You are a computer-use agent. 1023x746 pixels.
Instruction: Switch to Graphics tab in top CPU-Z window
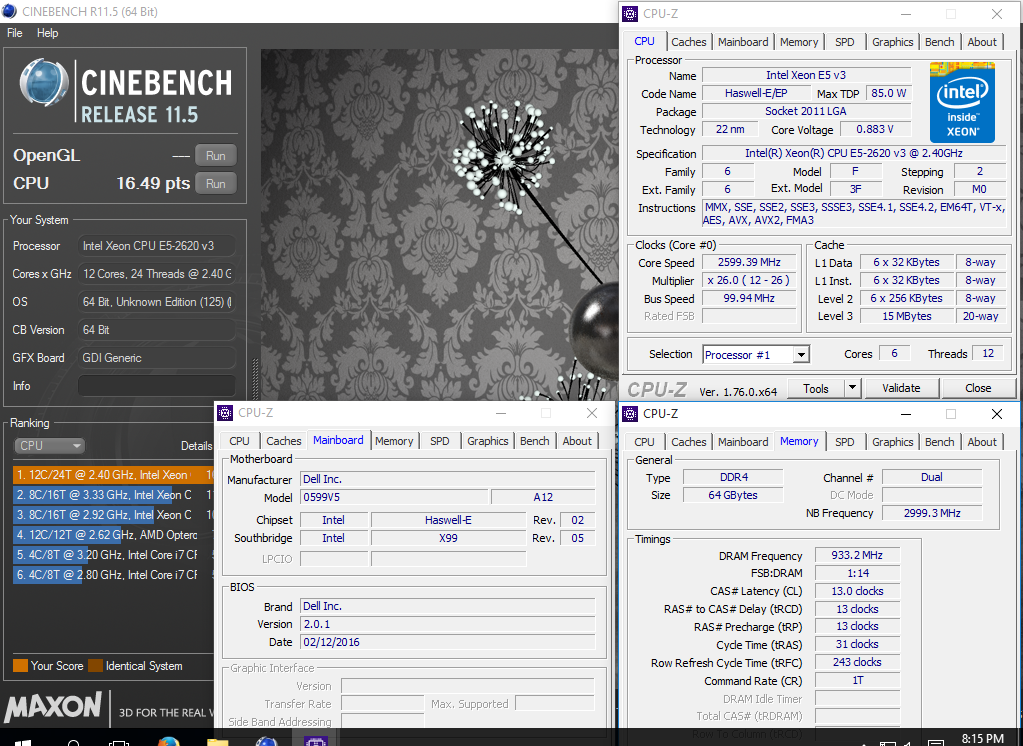[893, 42]
